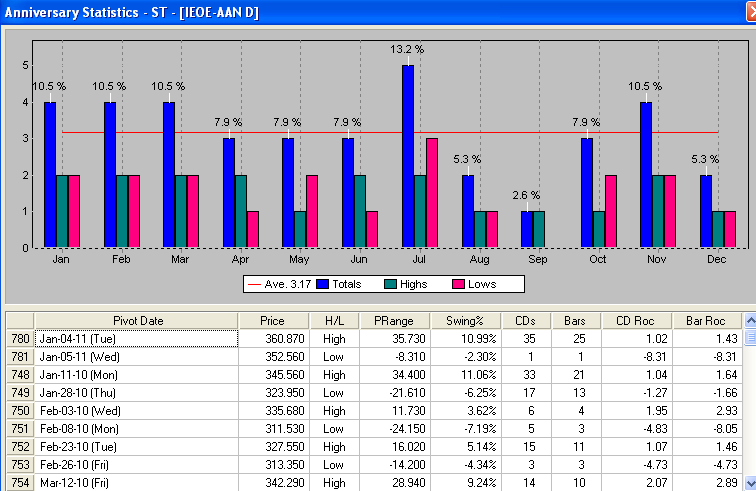Click the H/L column header
This screenshot has width=756, height=491.
(x=333, y=320)
